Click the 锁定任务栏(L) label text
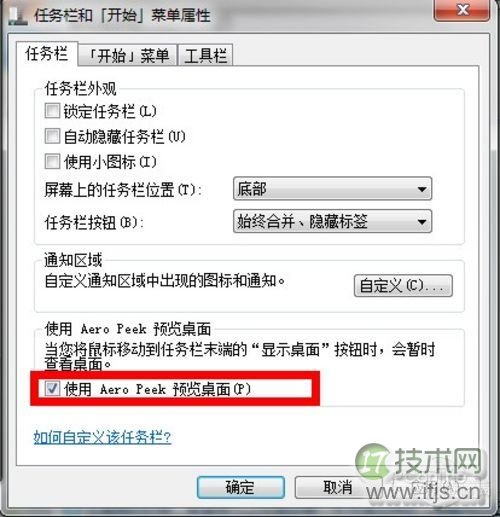This screenshot has height=517, width=500. coord(110,111)
